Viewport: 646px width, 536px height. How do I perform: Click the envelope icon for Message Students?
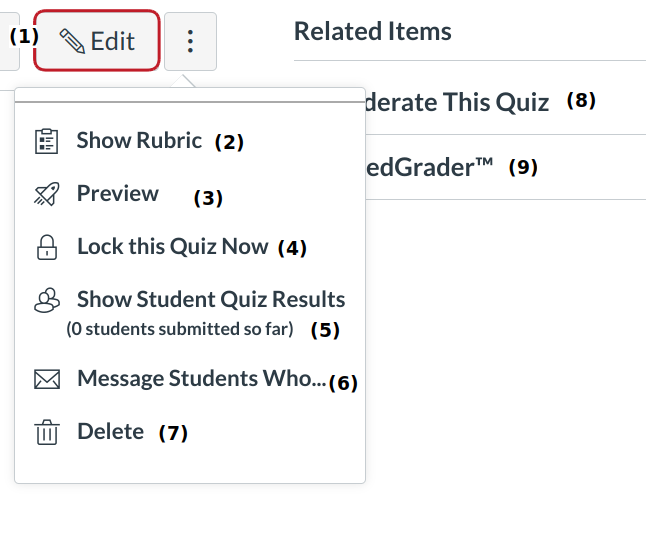coord(46,379)
